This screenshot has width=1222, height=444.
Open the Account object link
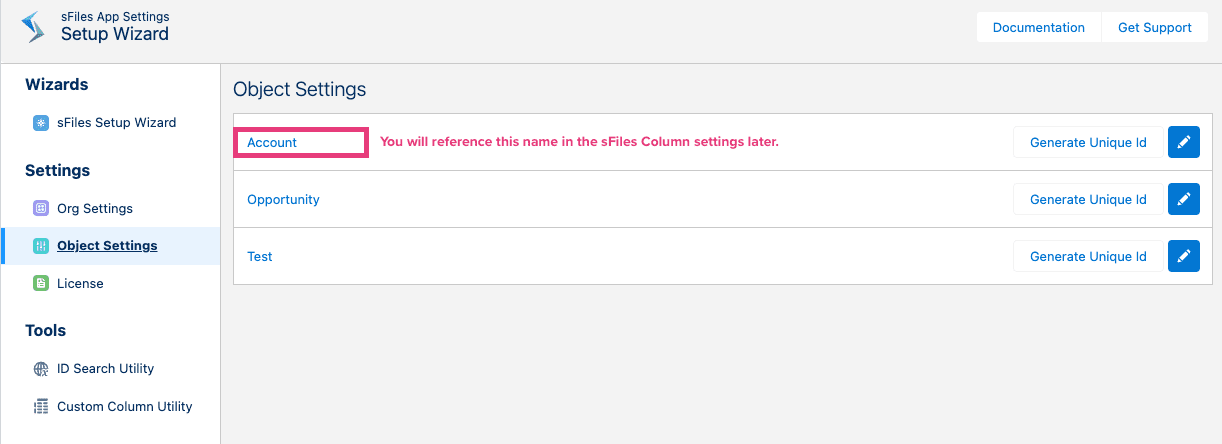coord(272,142)
